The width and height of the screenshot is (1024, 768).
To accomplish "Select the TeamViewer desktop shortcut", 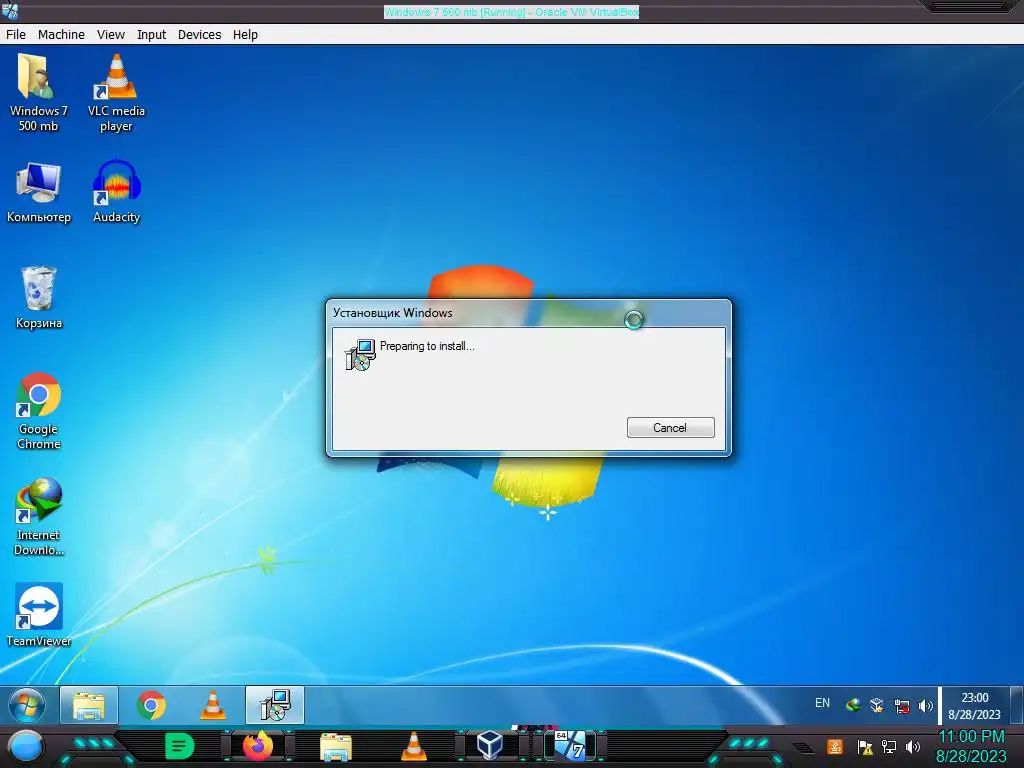I will (39, 615).
